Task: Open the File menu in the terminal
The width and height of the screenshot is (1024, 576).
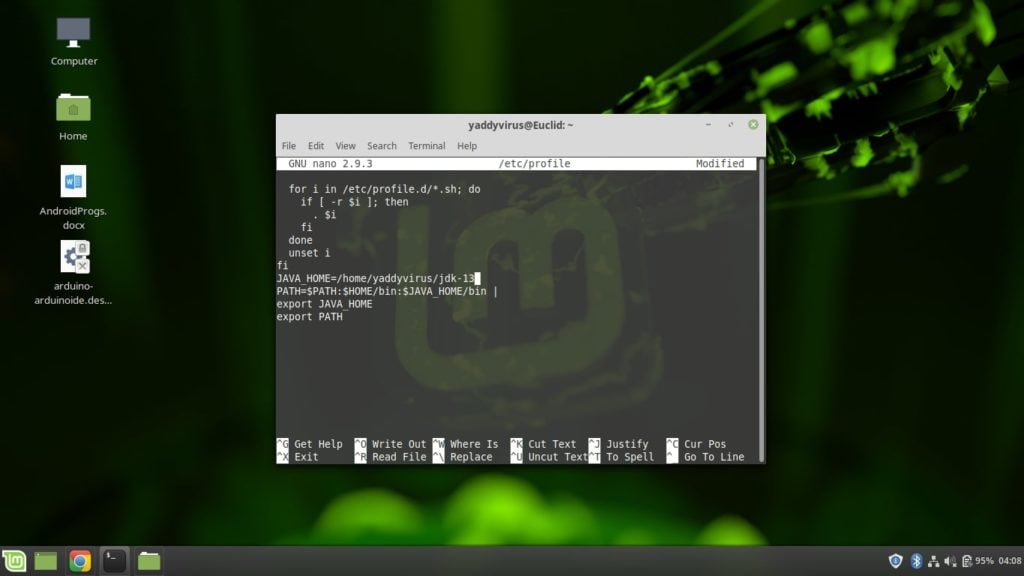Action: tap(289, 146)
